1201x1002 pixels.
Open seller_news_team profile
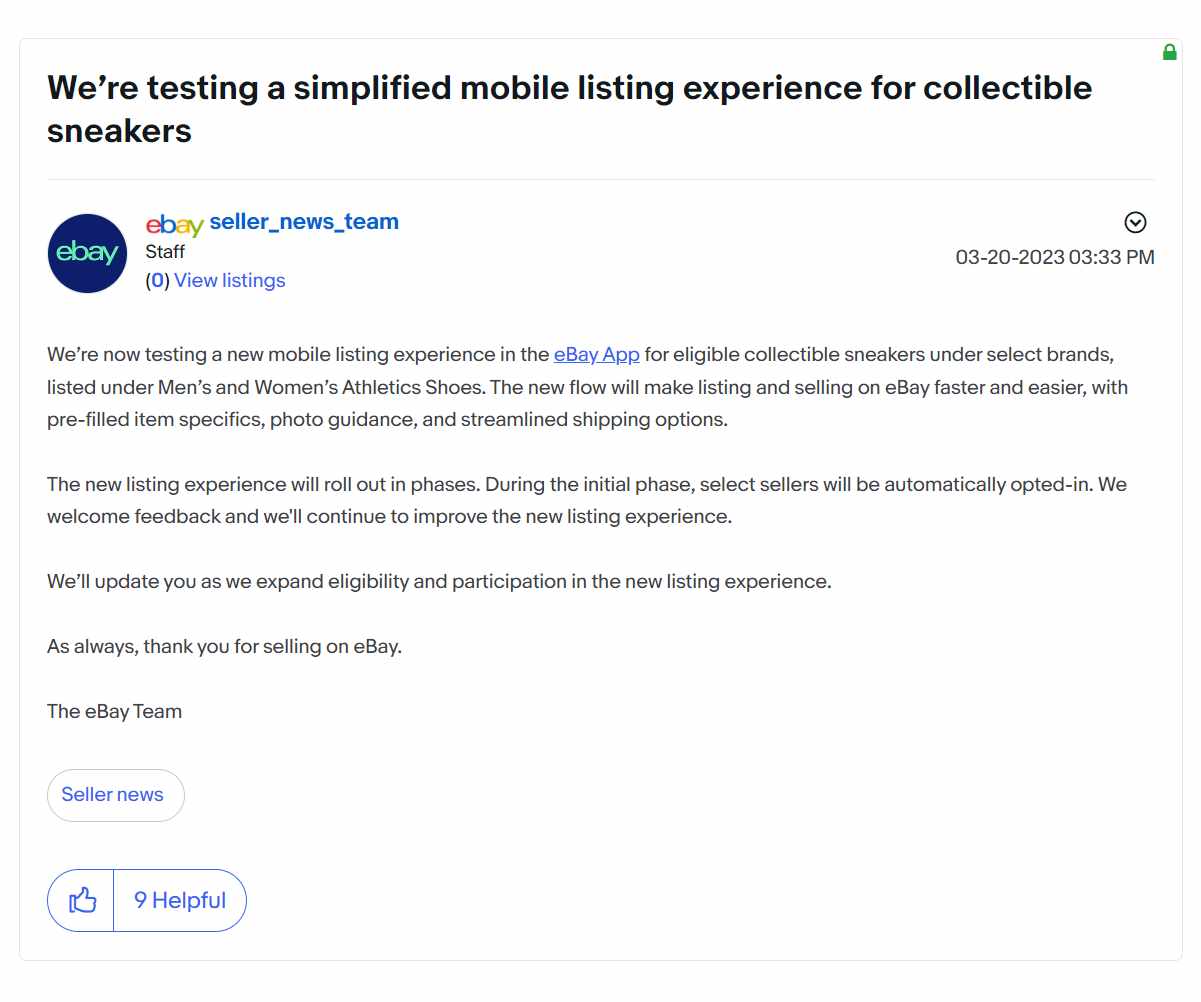[304, 222]
